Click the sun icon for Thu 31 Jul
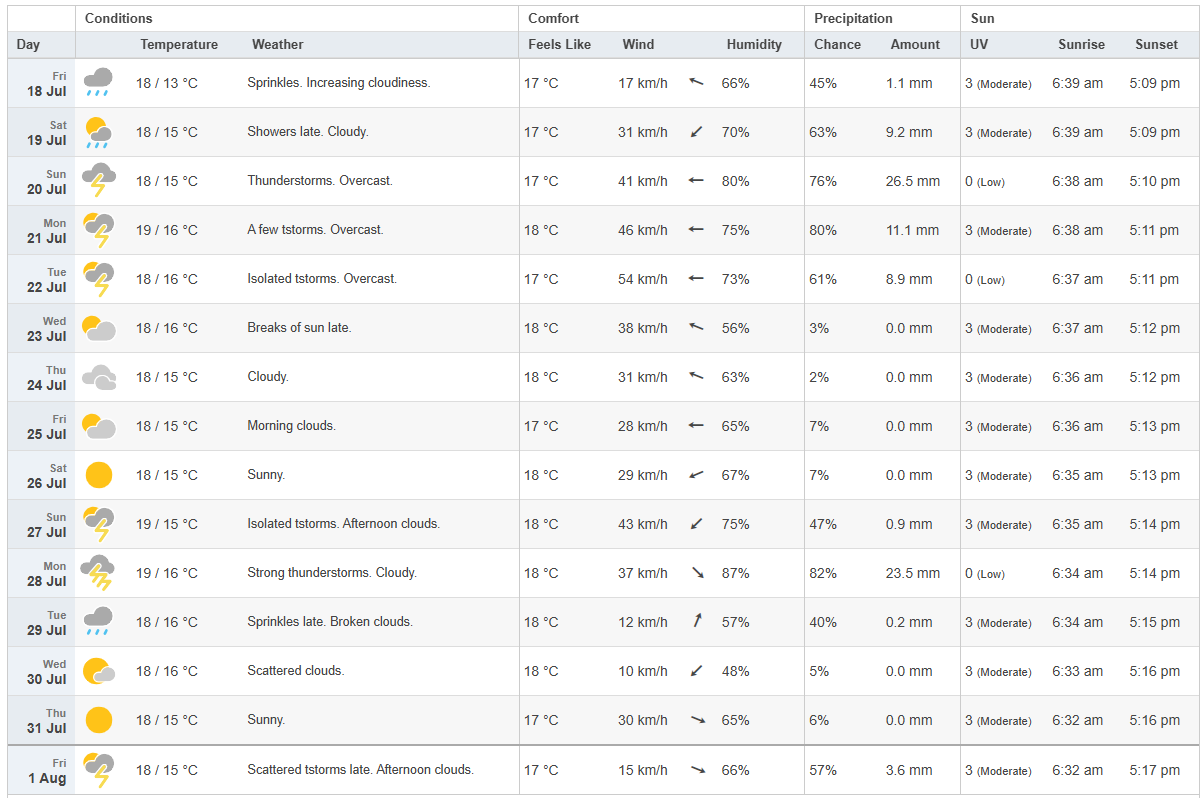This screenshot has width=1203, height=798. pyautogui.click(x=98, y=720)
